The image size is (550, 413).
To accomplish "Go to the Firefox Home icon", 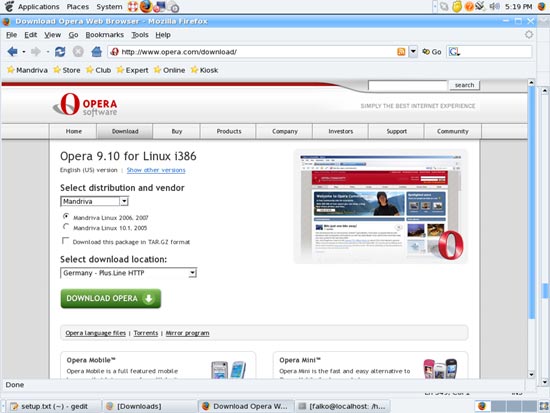I will coord(96,52).
